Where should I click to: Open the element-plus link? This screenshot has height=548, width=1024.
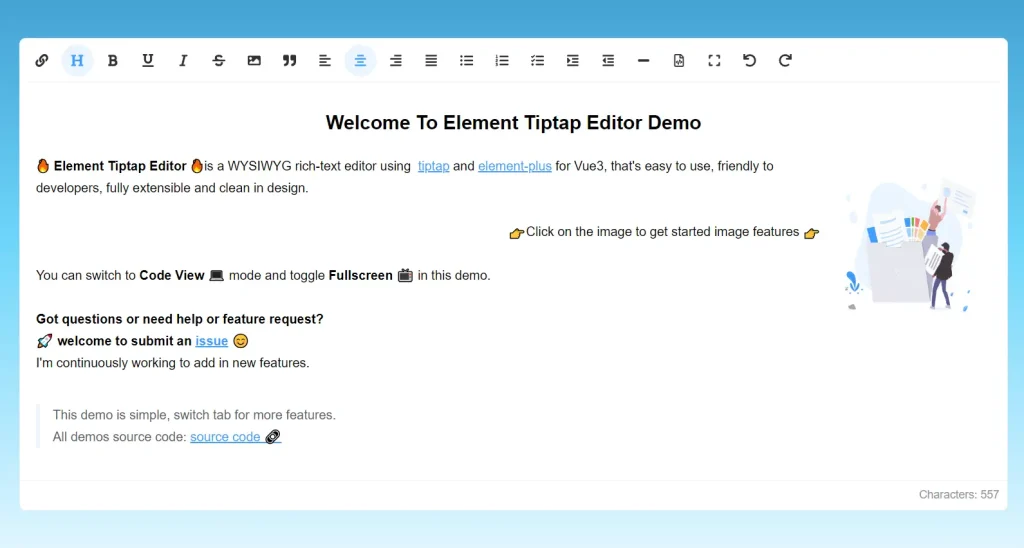click(515, 166)
